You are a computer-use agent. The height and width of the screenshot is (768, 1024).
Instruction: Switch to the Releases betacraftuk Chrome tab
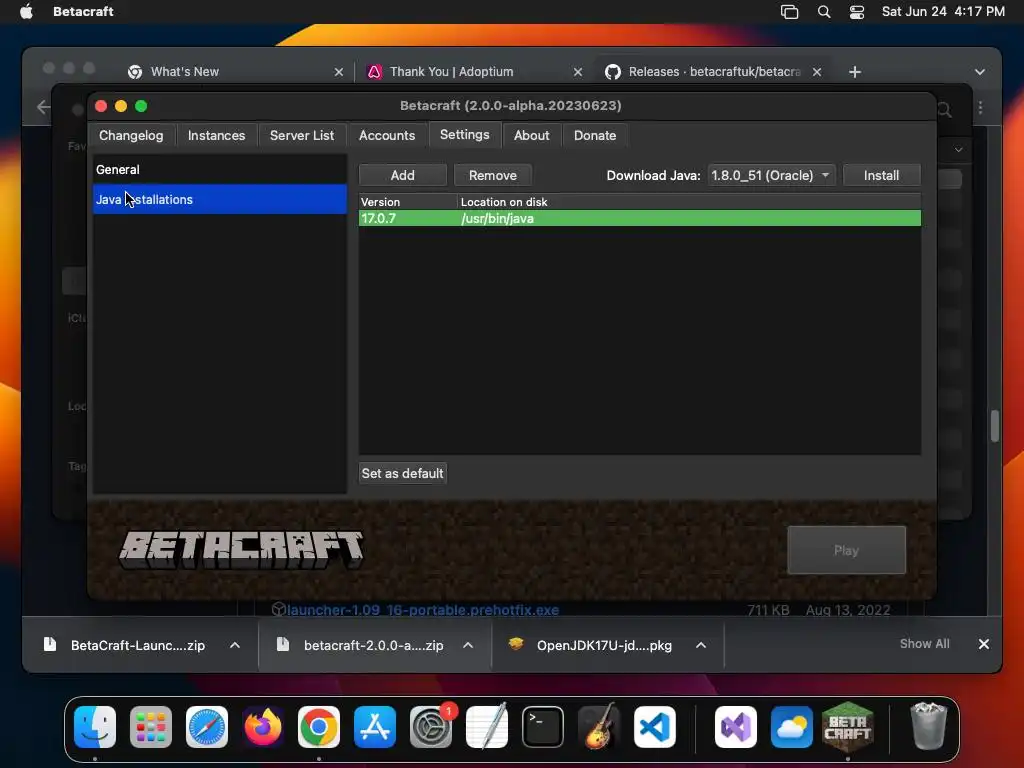click(x=712, y=72)
